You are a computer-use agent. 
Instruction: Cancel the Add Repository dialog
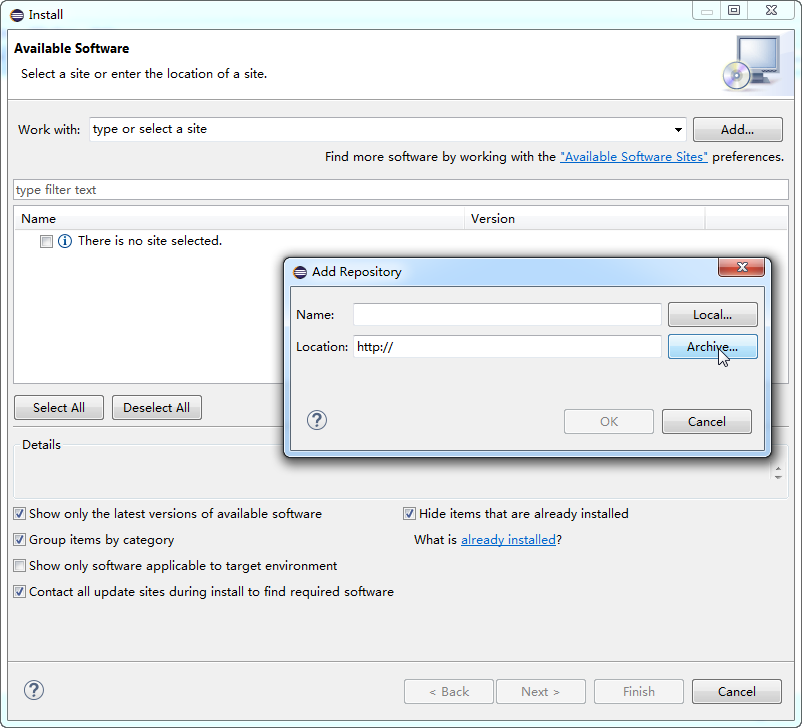(x=706, y=421)
